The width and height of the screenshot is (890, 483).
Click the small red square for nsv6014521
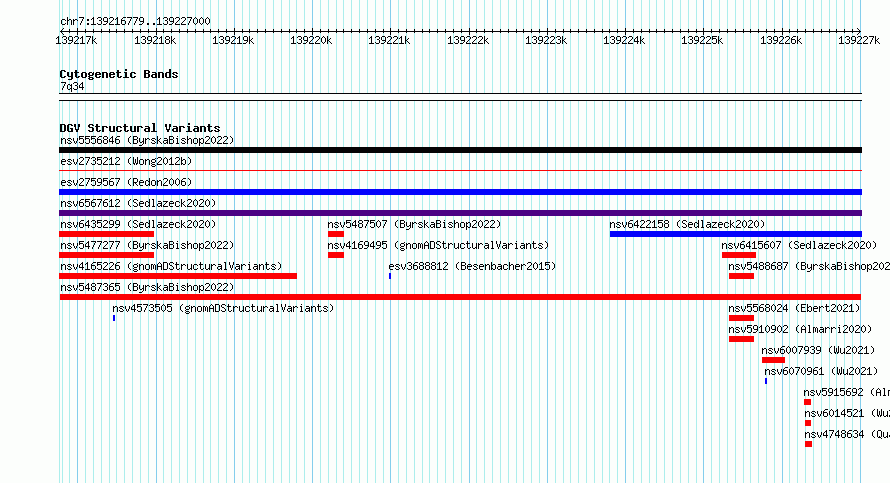pyautogui.click(x=808, y=423)
